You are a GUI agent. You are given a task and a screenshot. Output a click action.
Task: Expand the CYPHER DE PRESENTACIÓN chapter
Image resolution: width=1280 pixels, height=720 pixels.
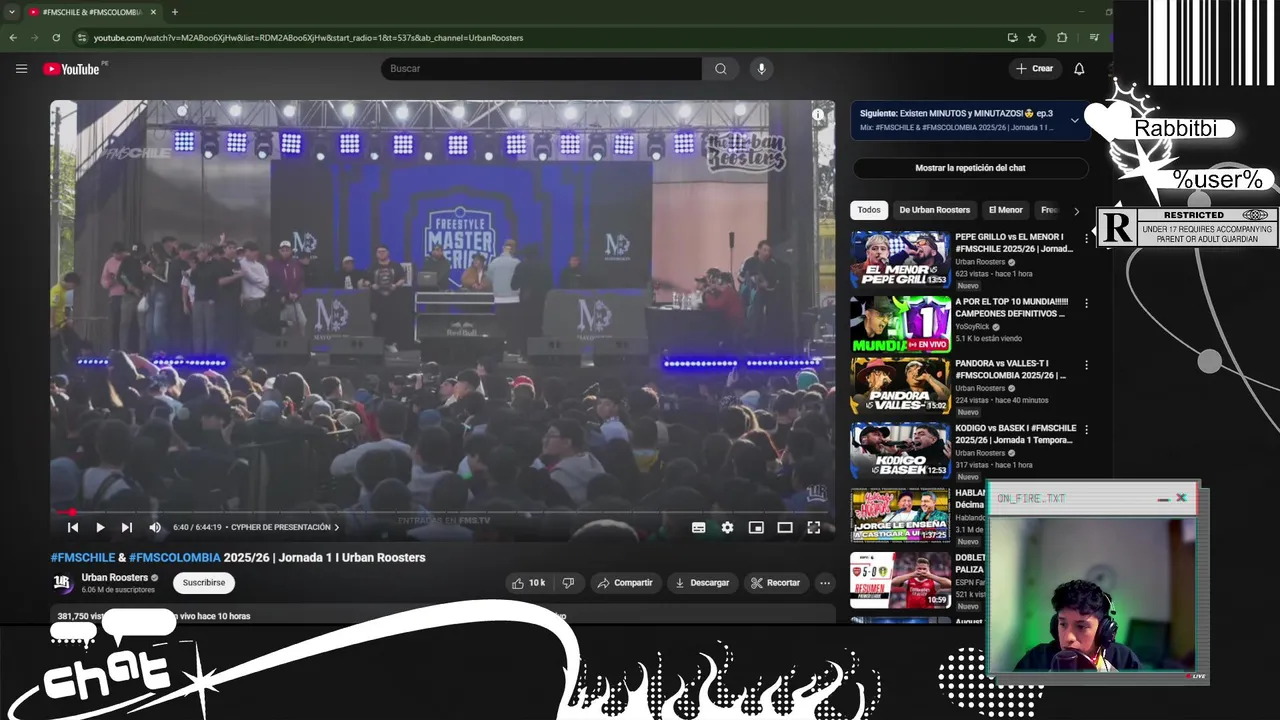(285, 527)
